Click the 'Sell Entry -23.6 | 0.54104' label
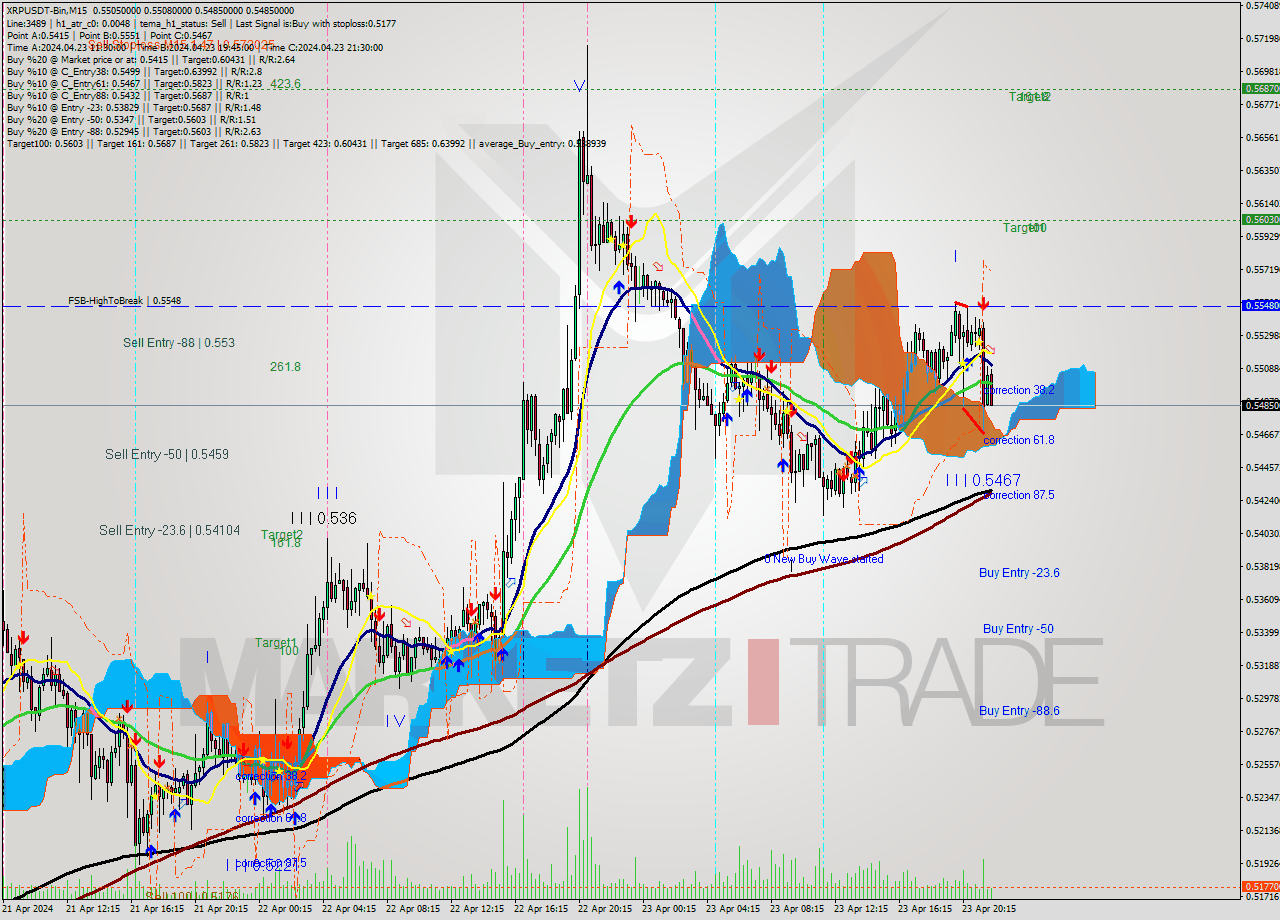Screen dimensions: 1280x920 point(169,530)
